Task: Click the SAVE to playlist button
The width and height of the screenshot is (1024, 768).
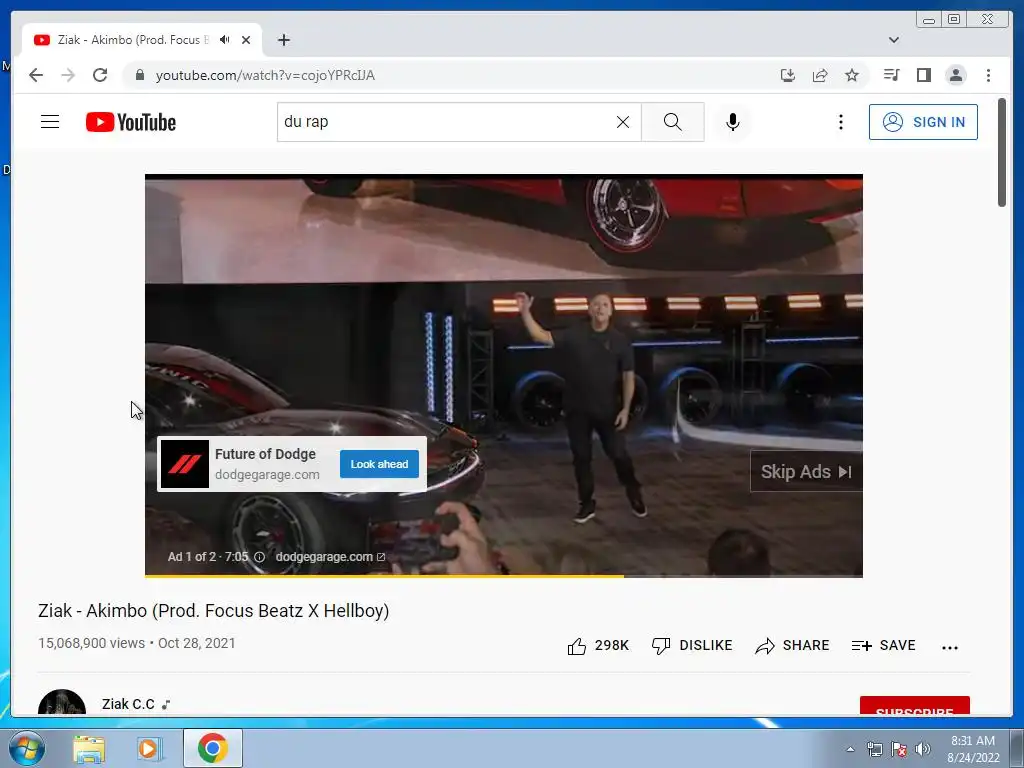Action: tap(883, 646)
